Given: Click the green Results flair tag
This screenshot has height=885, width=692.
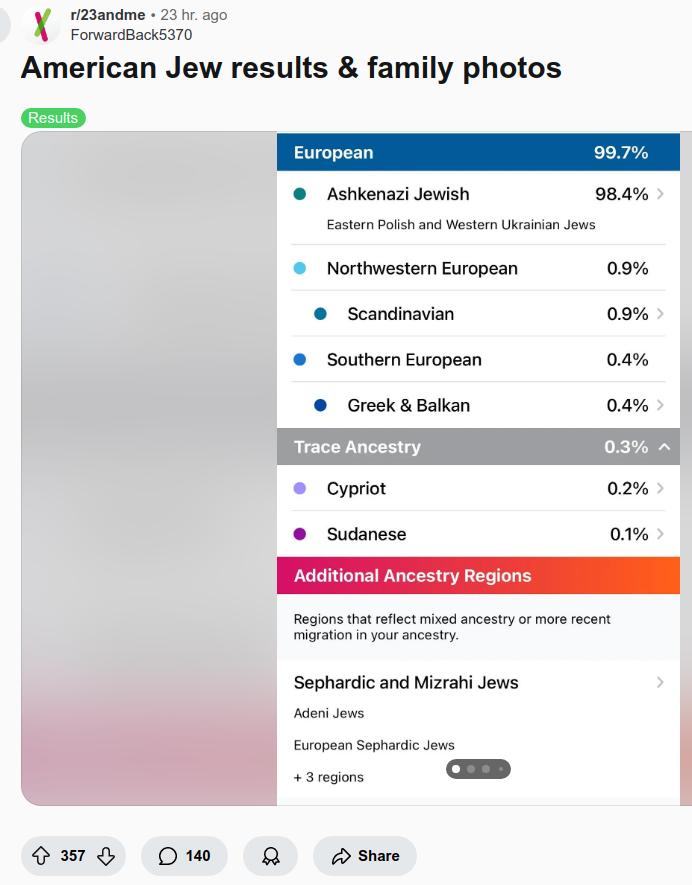Looking at the screenshot, I should click(x=53, y=118).
